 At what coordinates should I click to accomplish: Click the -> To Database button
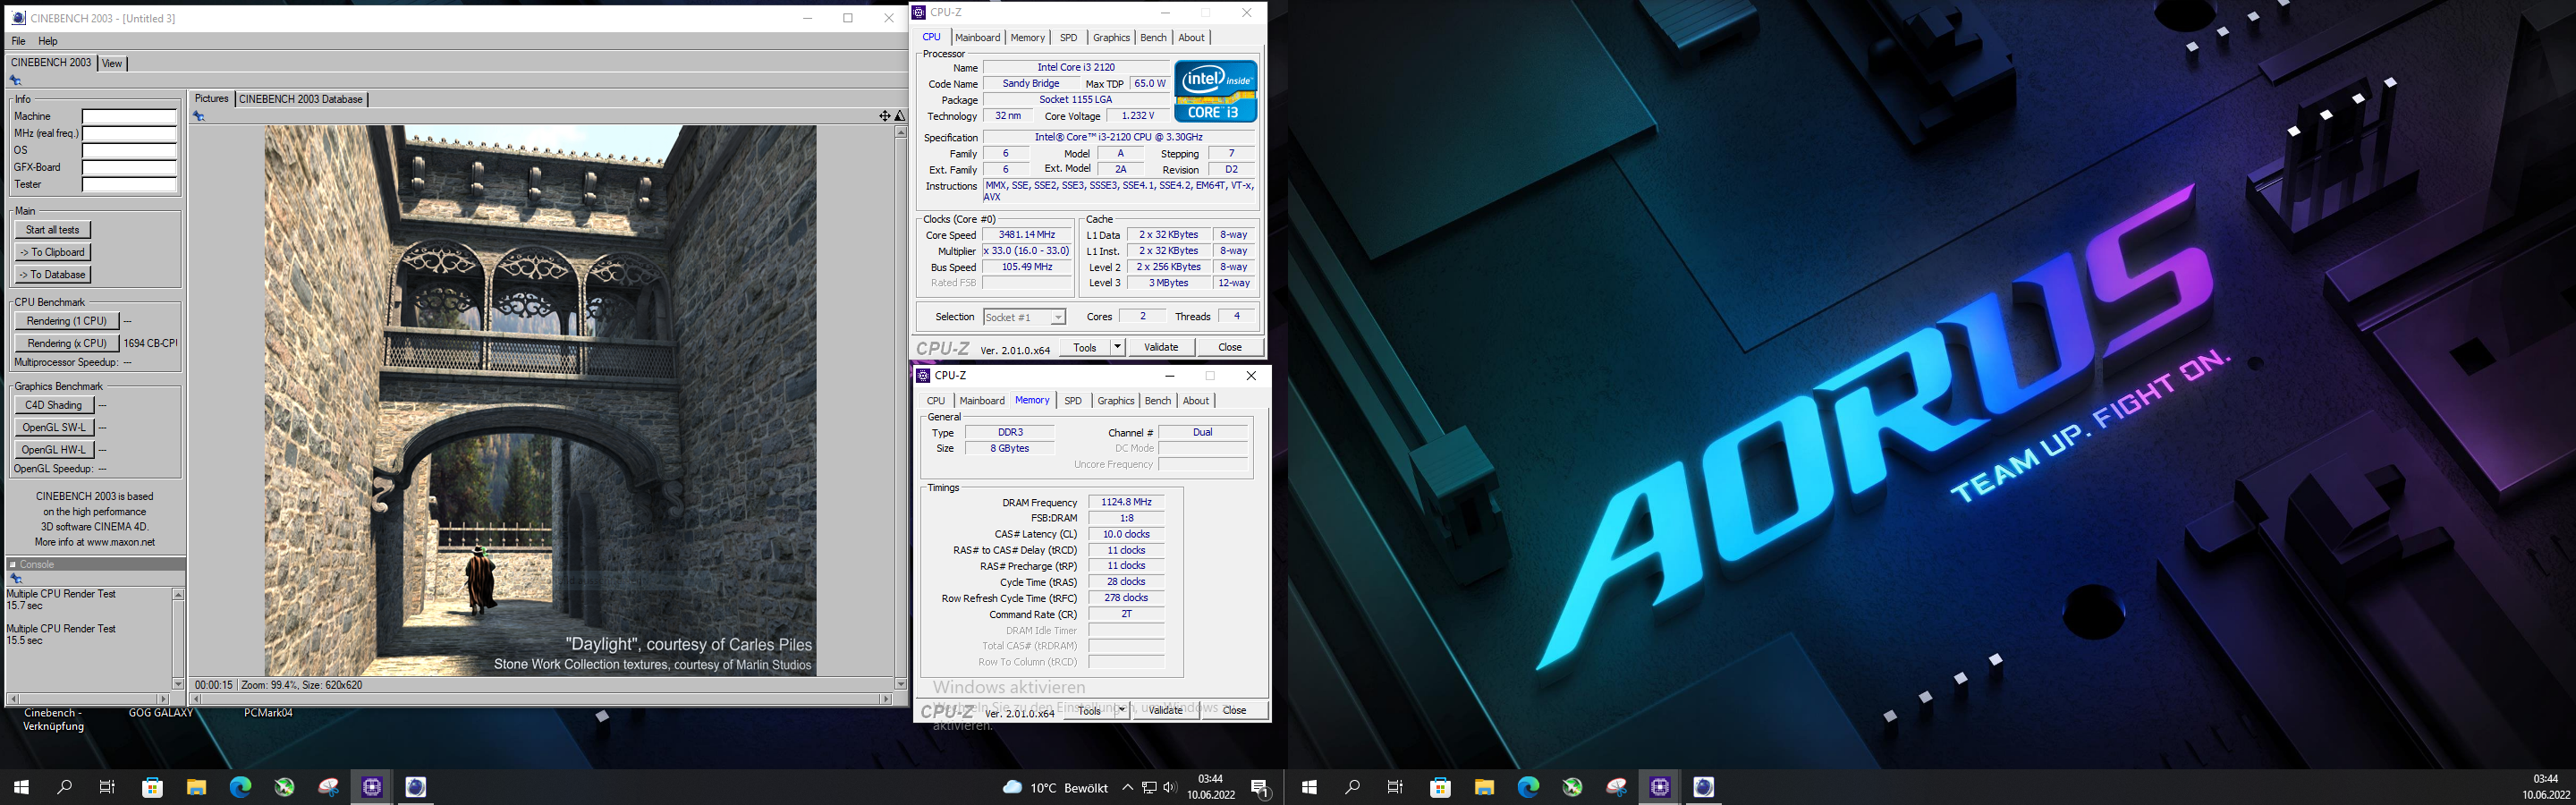(53, 274)
